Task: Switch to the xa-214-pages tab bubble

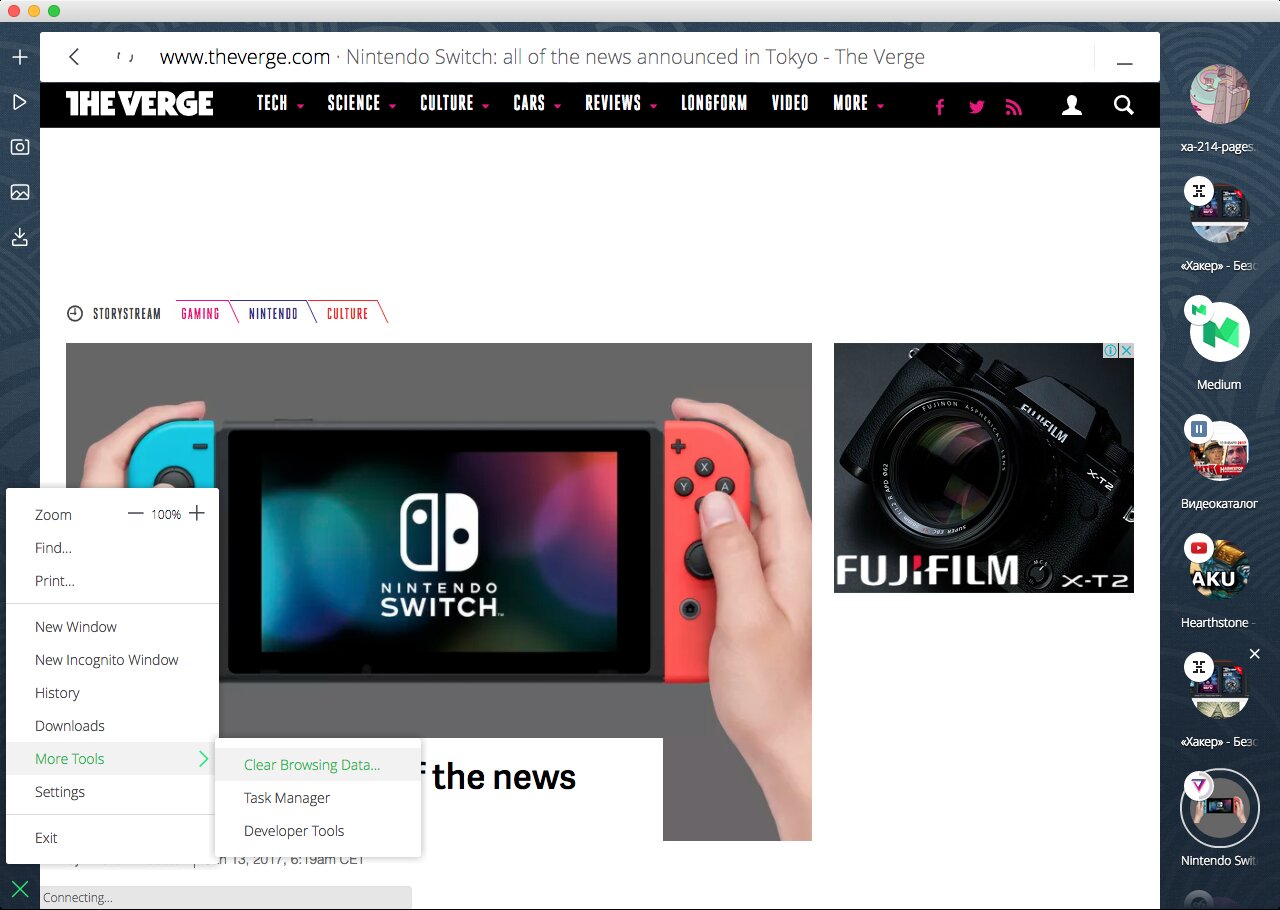Action: pyautogui.click(x=1219, y=96)
